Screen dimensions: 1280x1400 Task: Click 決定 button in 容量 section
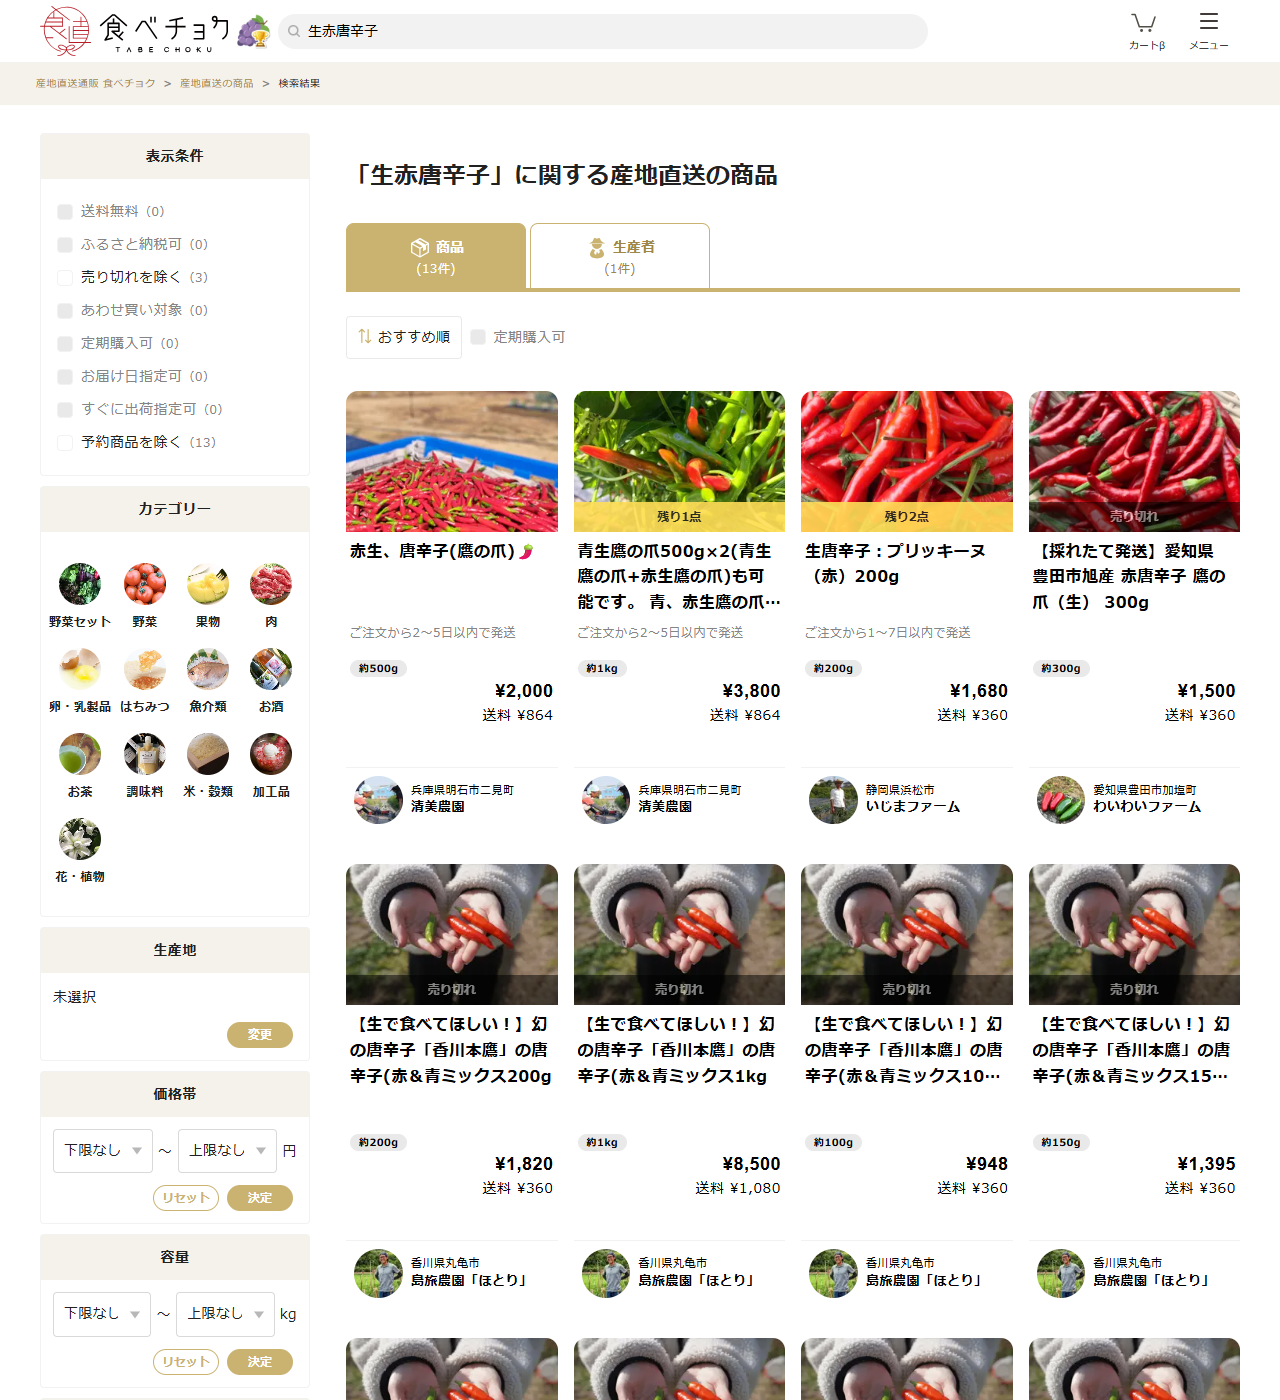tap(260, 1362)
